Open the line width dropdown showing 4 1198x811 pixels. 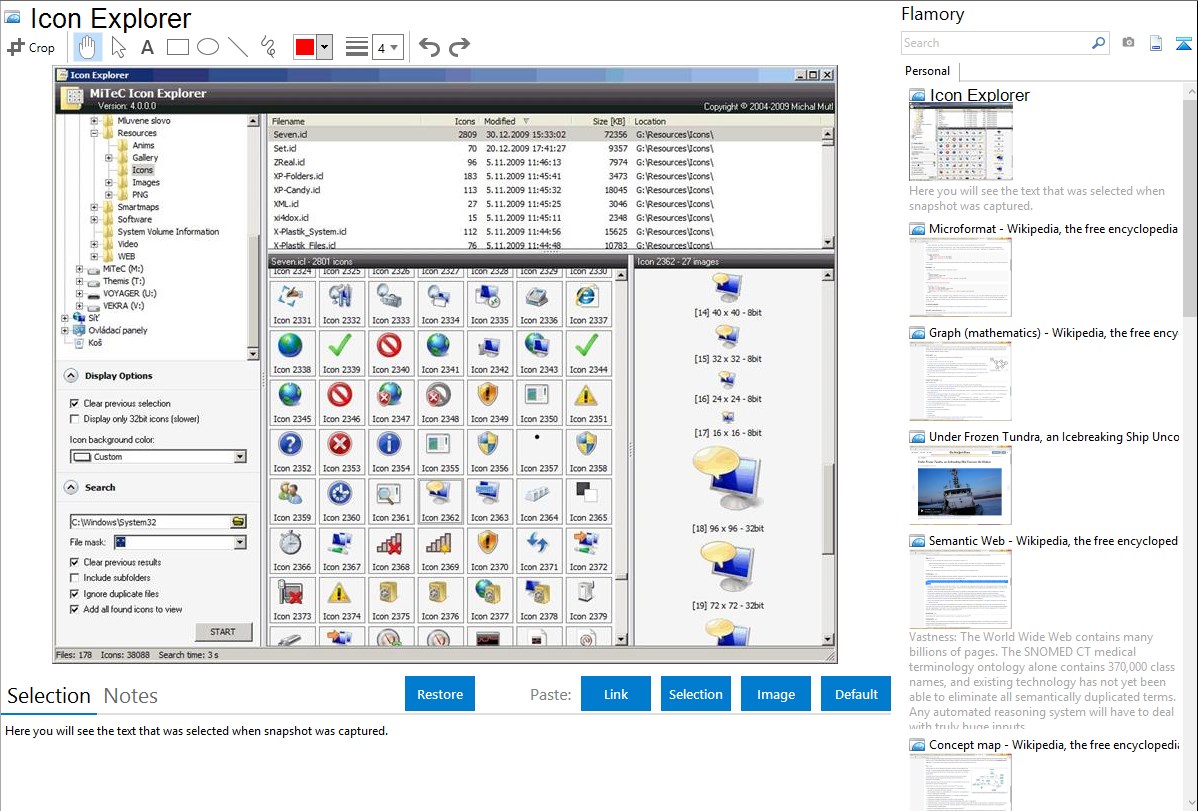click(x=387, y=47)
